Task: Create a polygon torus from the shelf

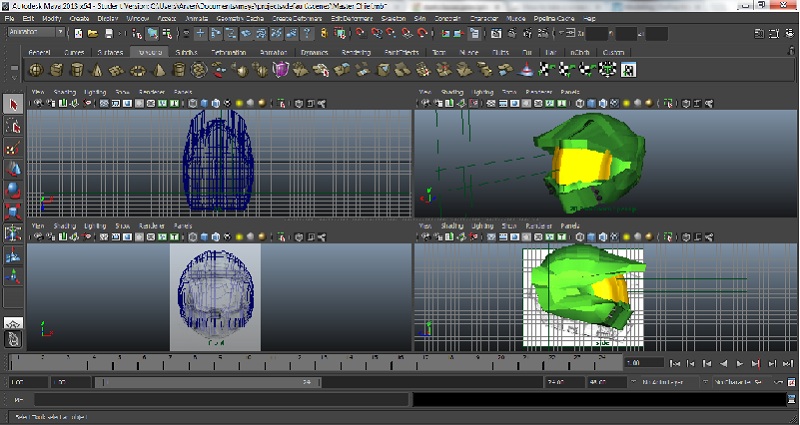Action: [x=138, y=70]
